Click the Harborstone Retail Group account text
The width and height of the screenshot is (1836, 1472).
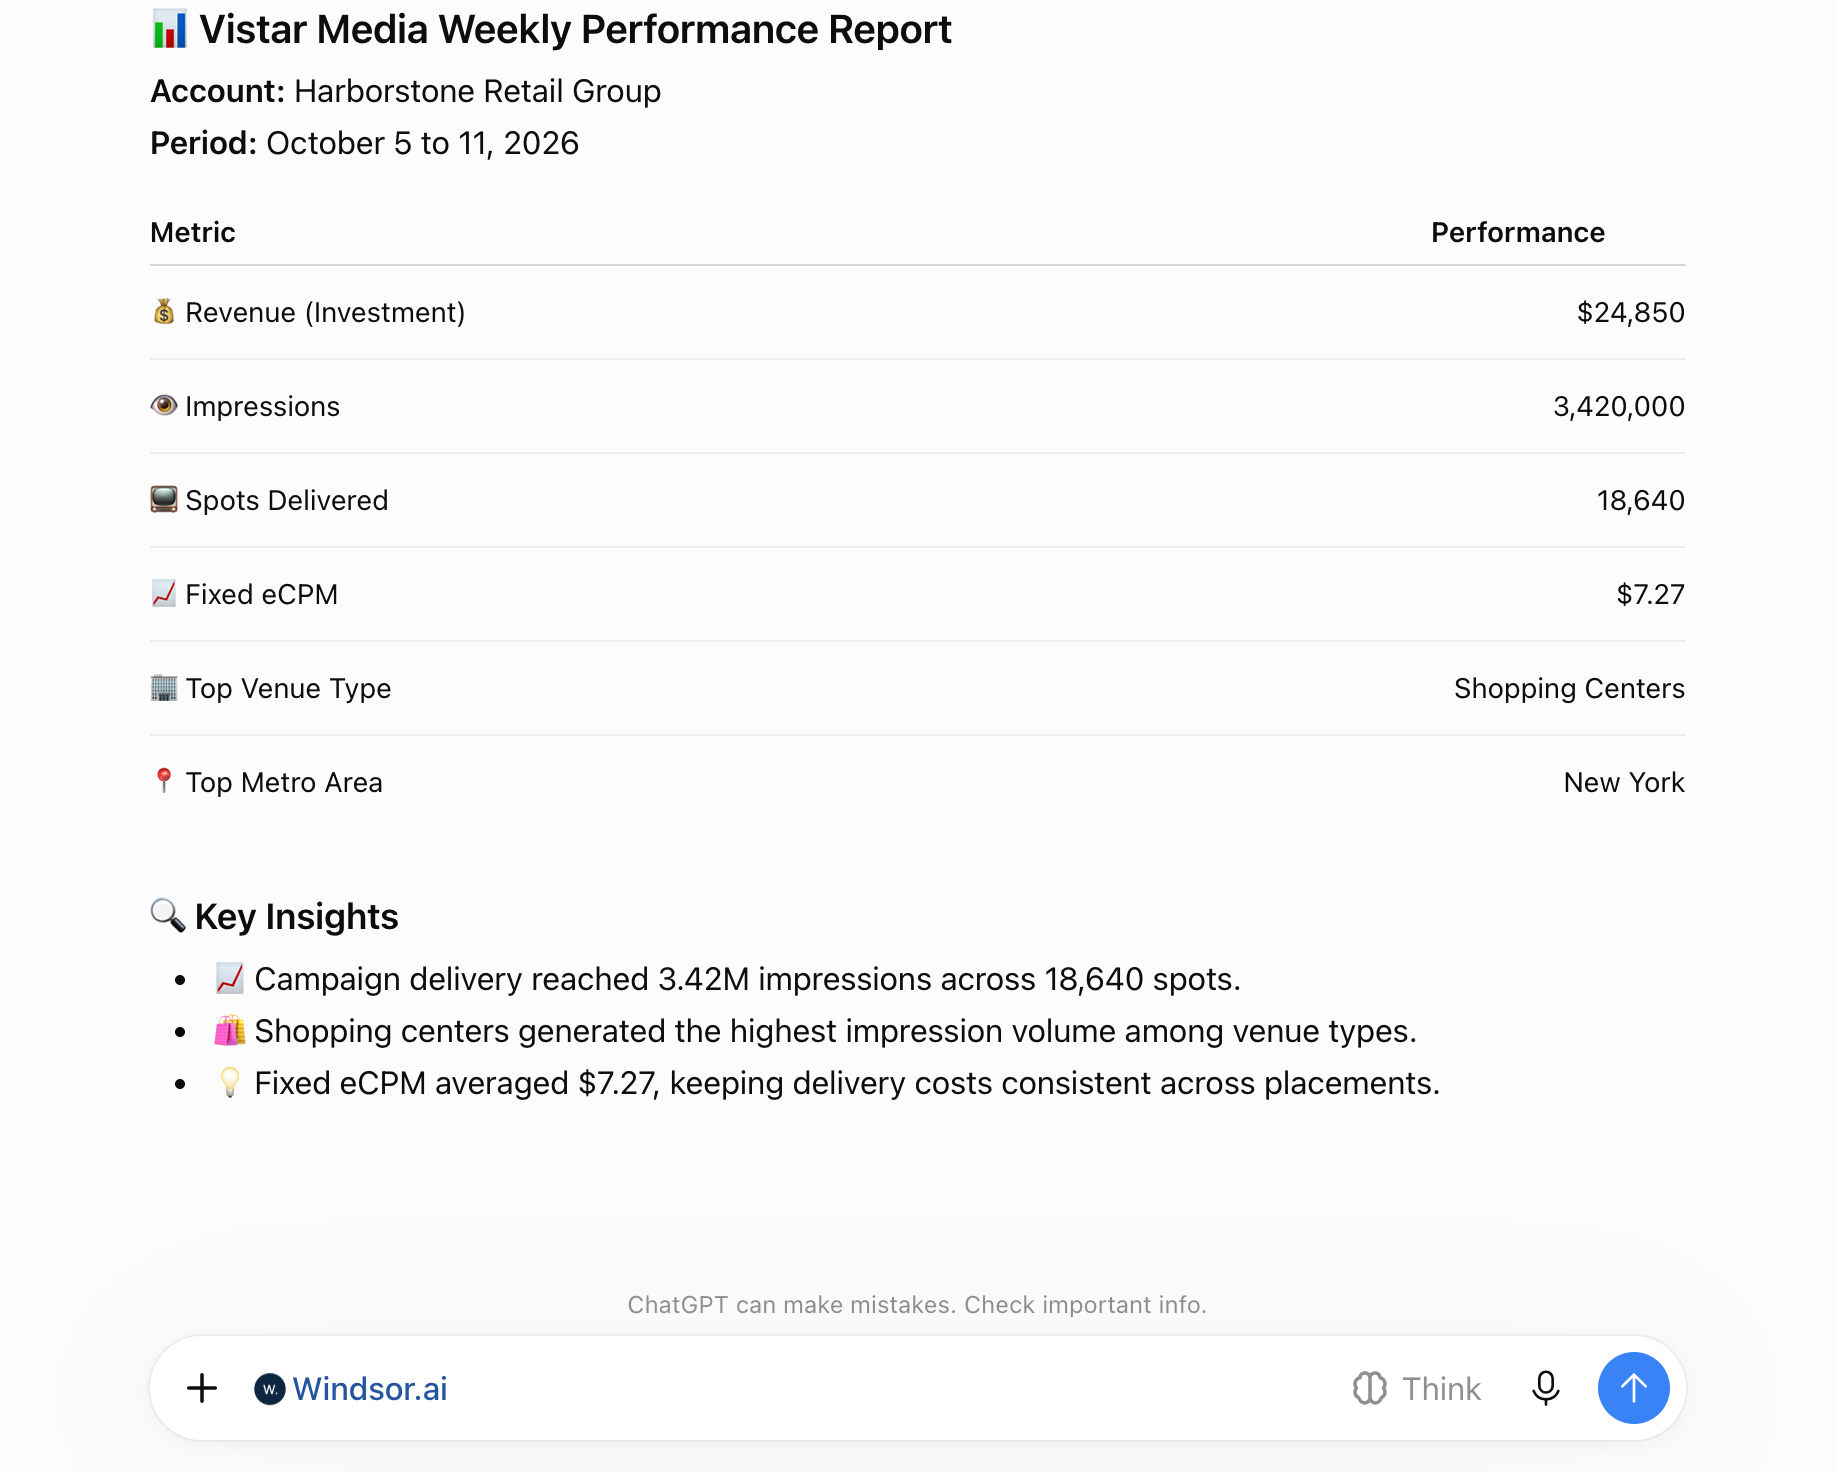click(x=478, y=91)
